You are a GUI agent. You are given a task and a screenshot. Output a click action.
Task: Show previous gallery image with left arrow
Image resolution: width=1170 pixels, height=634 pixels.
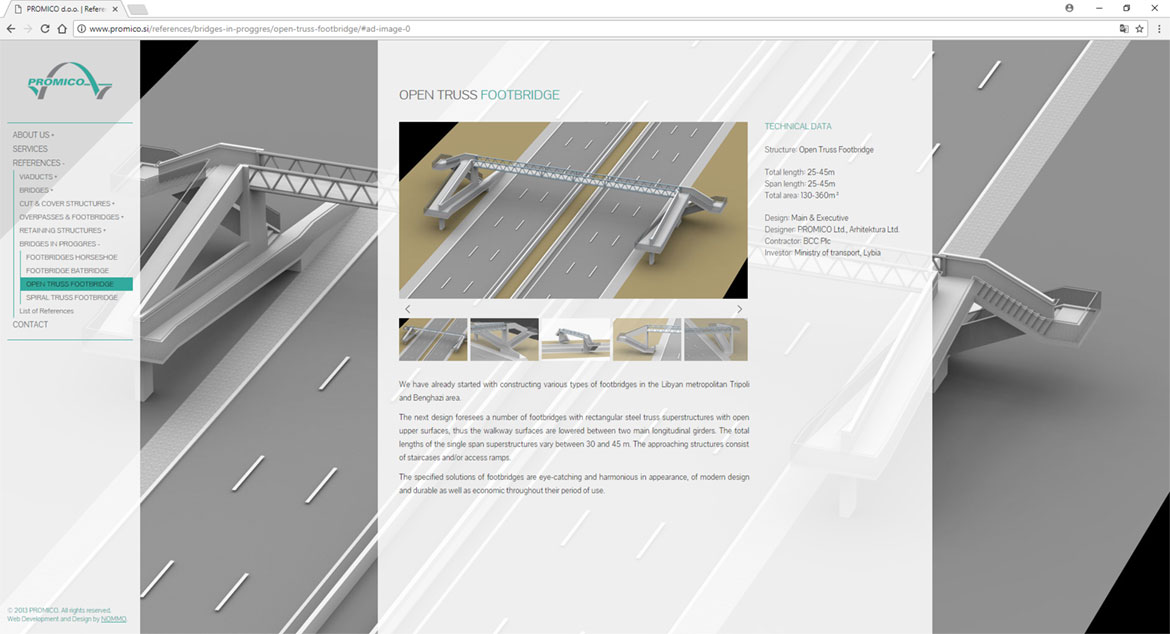tap(407, 309)
